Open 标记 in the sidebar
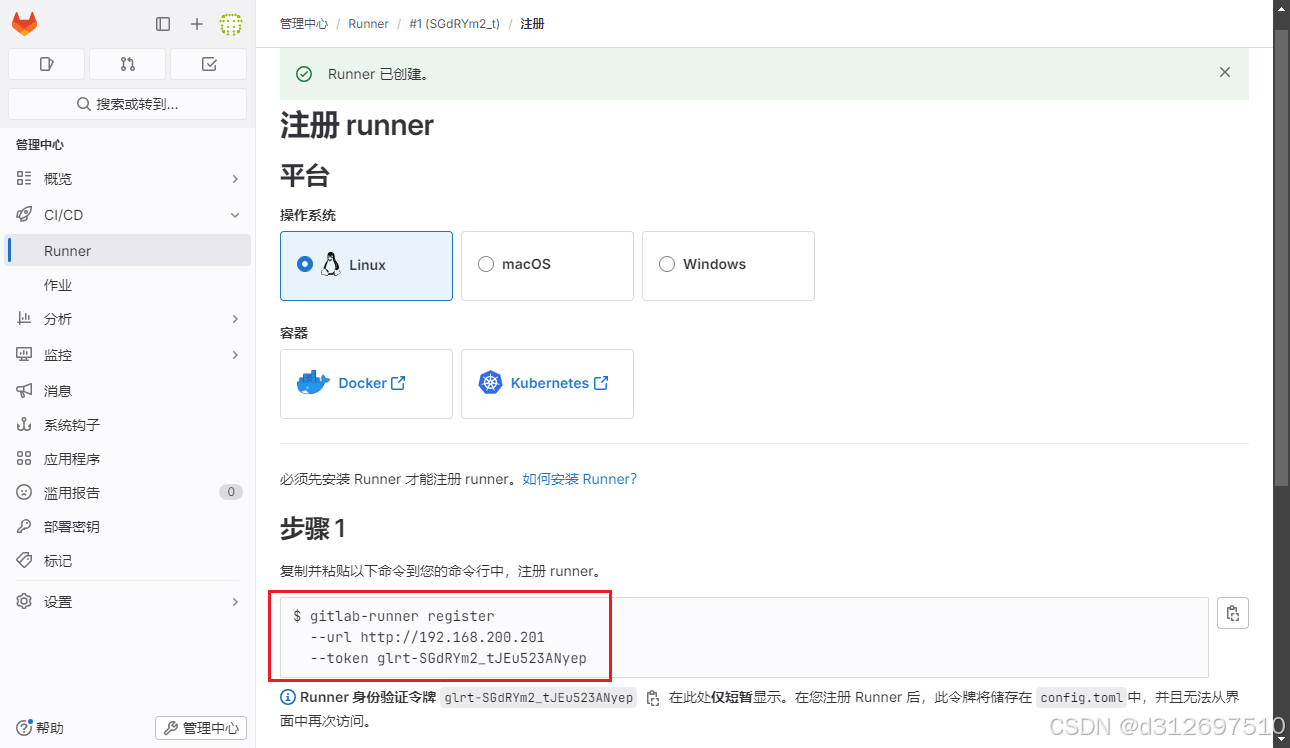This screenshot has width=1290, height=748. pyautogui.click(x=127, y=561)
